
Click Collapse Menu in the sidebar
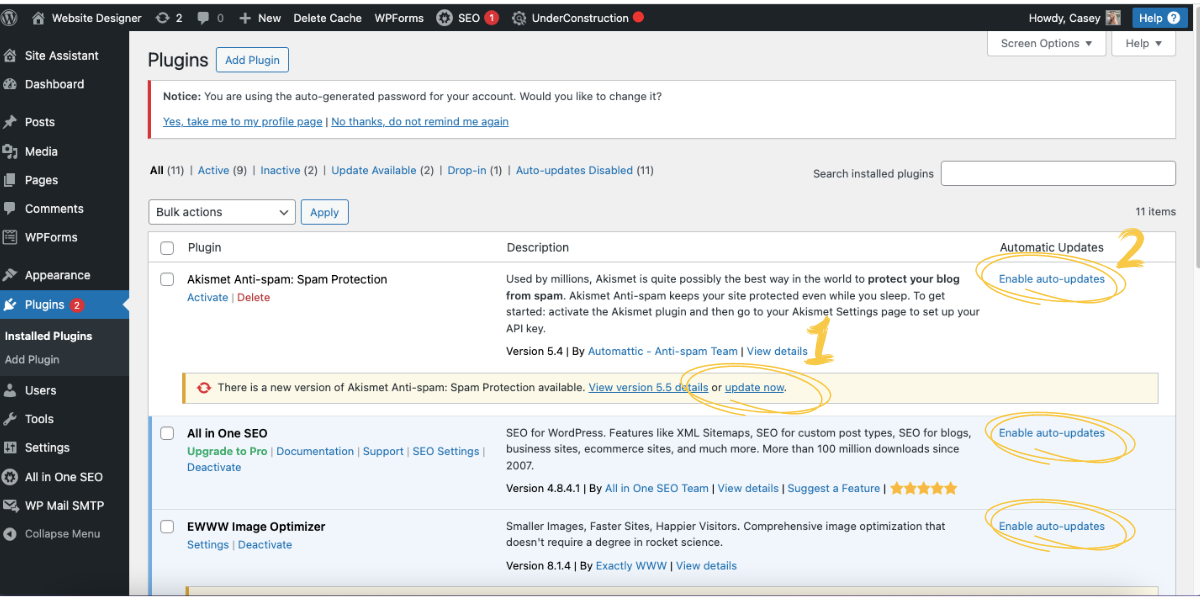coord(64,534)
